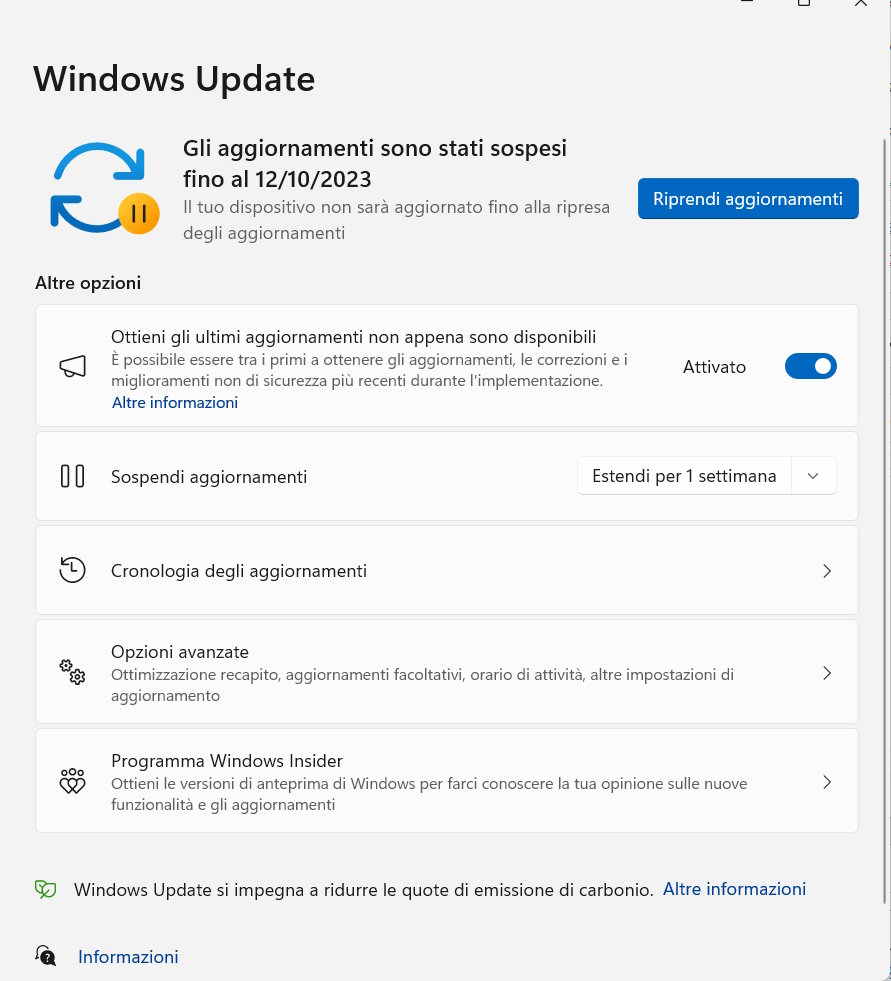
Task: Open Programma Windows Insider via its chevron
Action: (x=827, y=782)
